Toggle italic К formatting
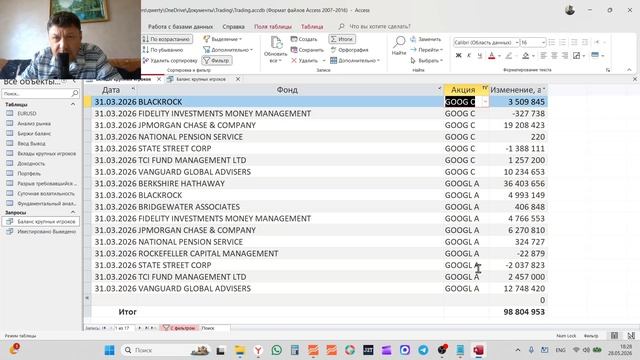640x360 pixels. coord(469,56)
